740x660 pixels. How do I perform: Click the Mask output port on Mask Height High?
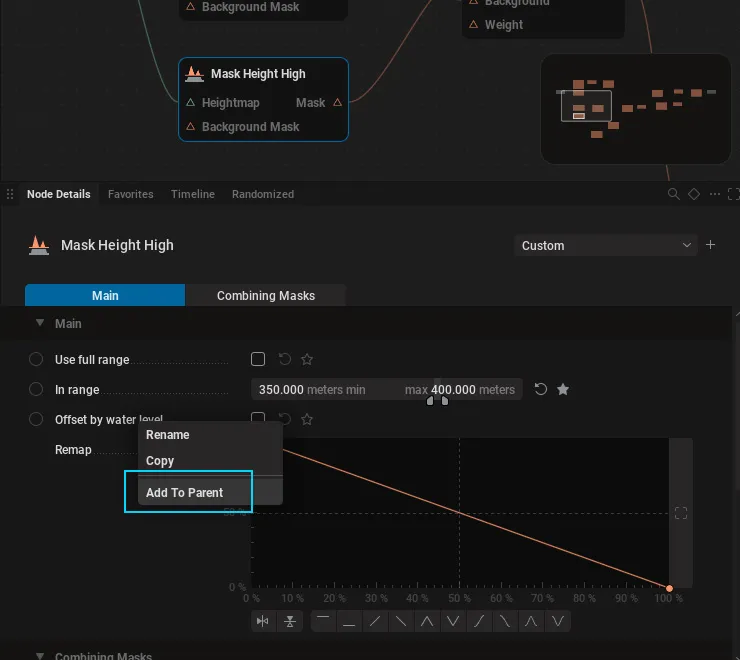[x=337, y=102]
